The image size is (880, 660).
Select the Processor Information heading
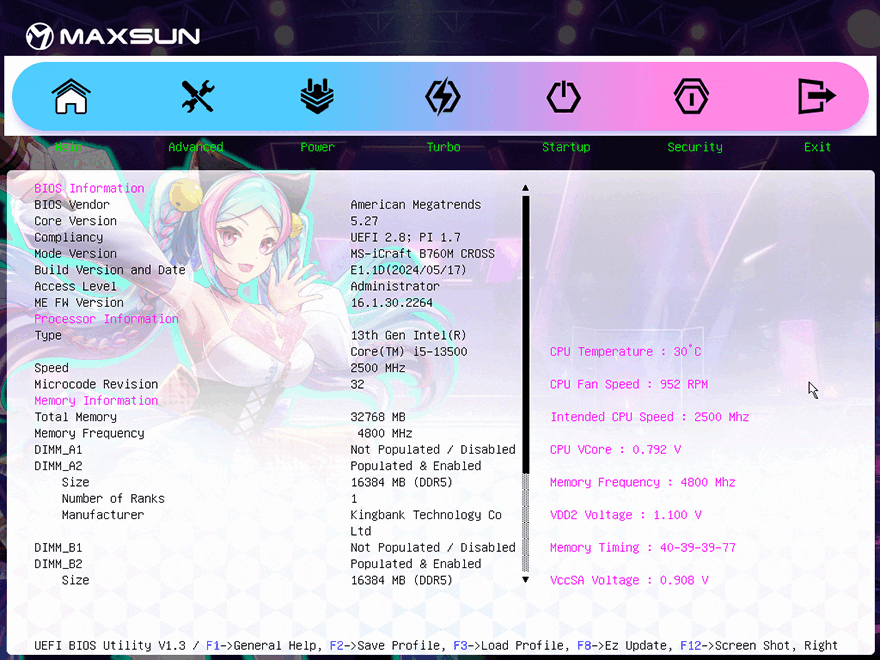(x=106, y=319)
